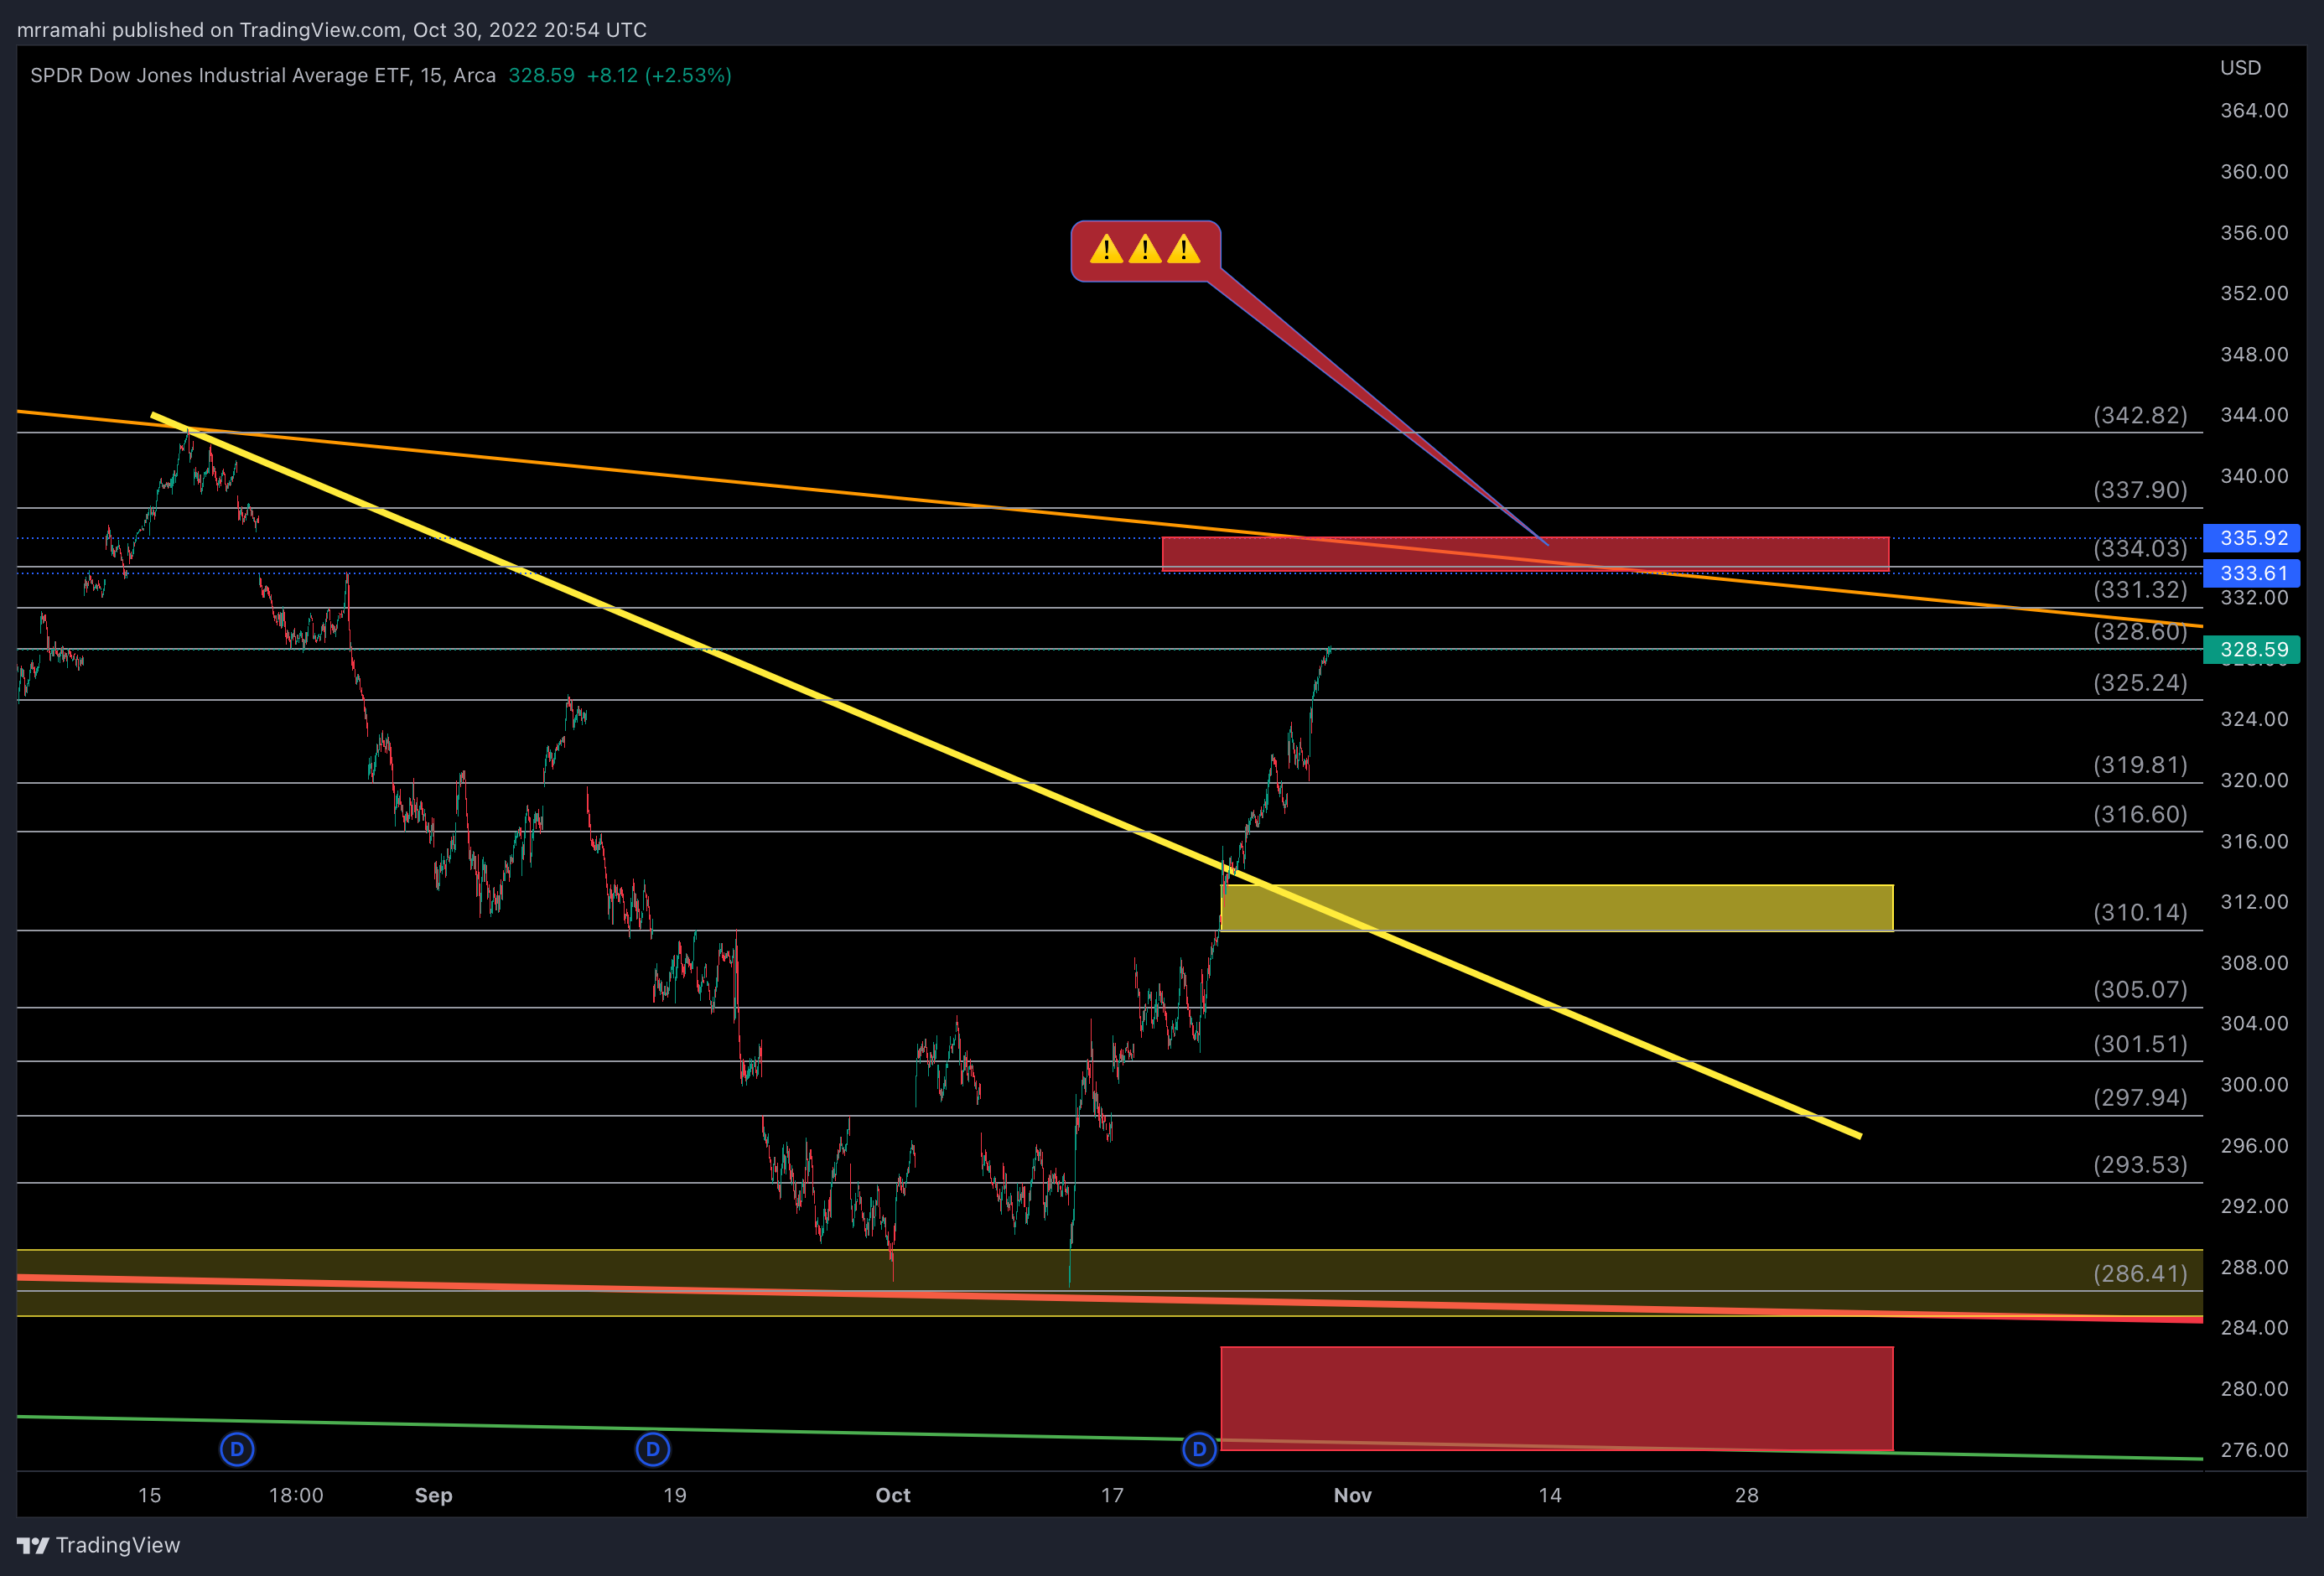Screen dimensions: 2324x1576
Task: Click the middle warning triangle in the callout
Action: tap(1145, 249)
